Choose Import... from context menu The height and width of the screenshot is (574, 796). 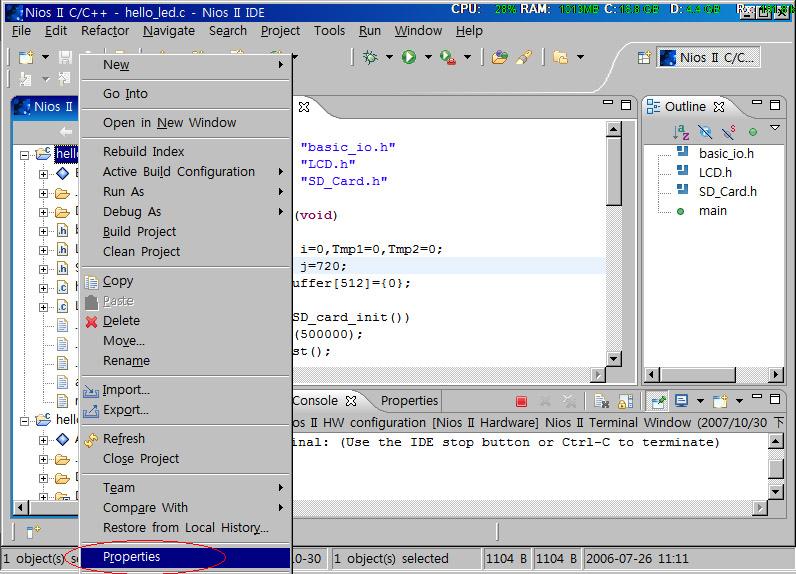tap(185, 390)
